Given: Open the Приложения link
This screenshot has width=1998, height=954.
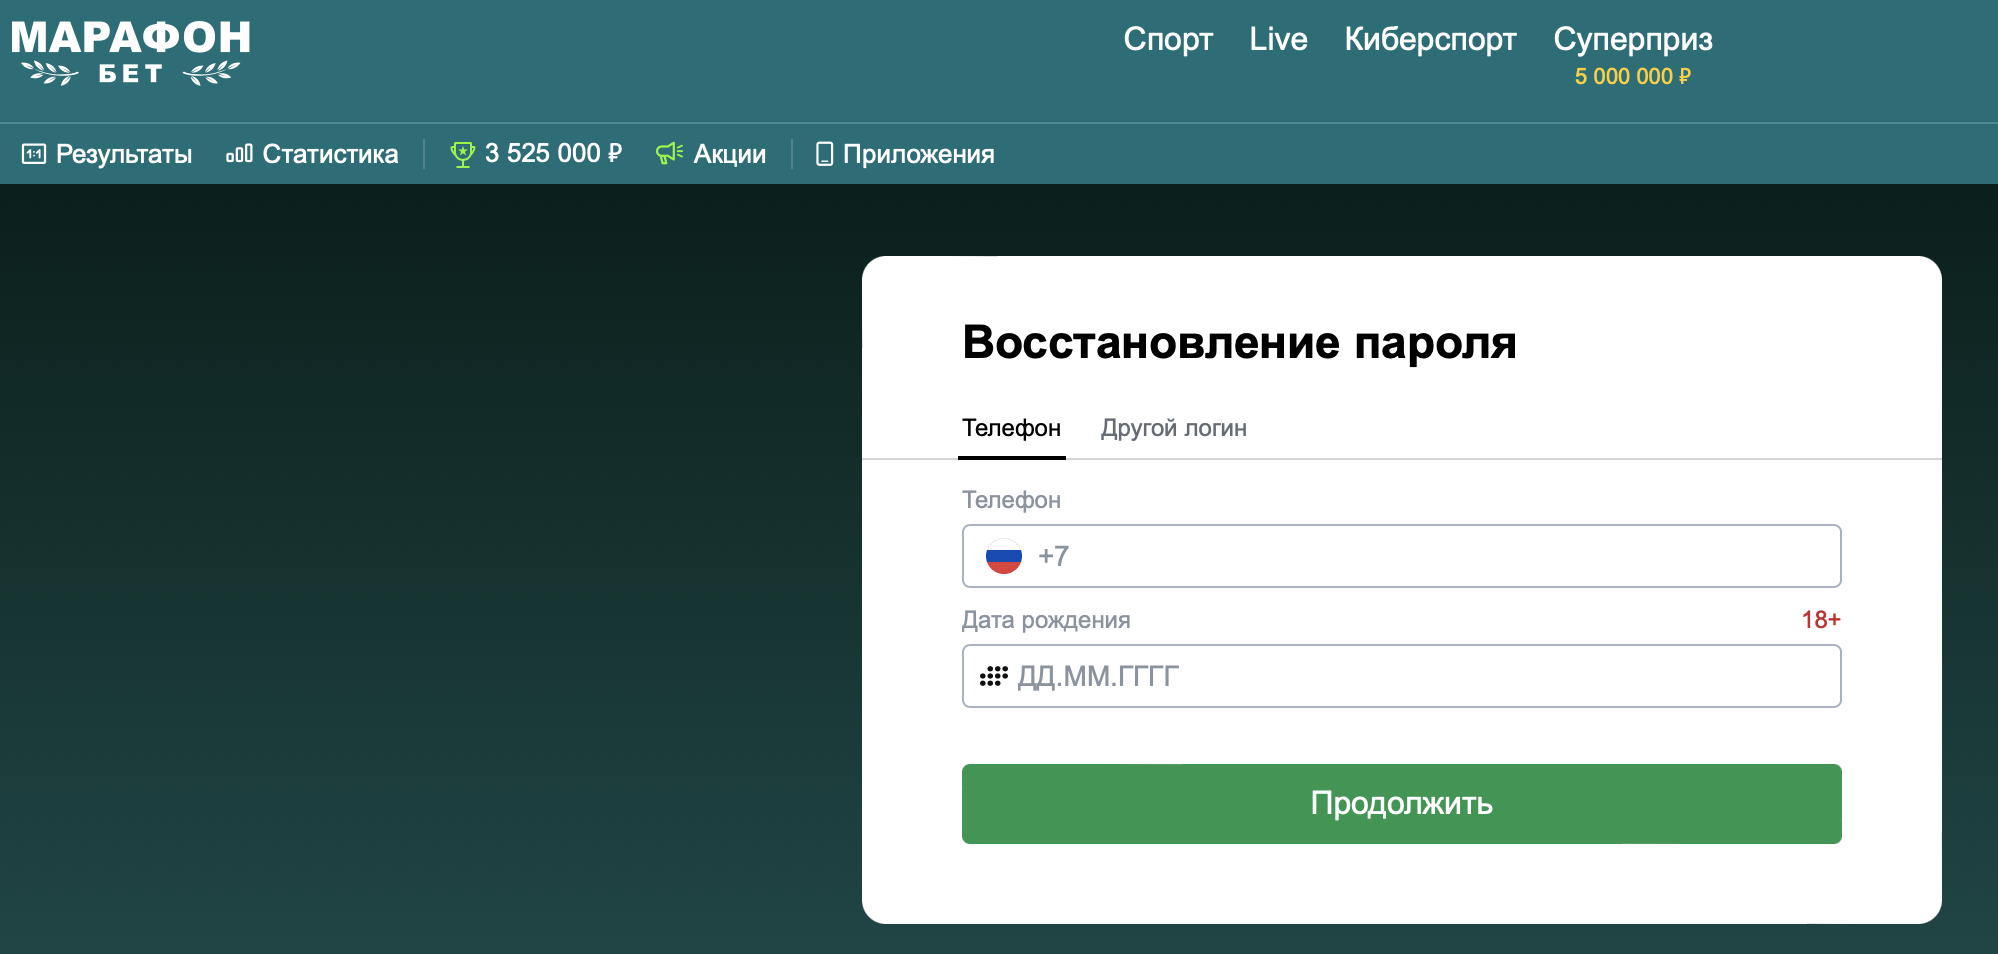Looking at the screenshot, I should click(918, 154).
